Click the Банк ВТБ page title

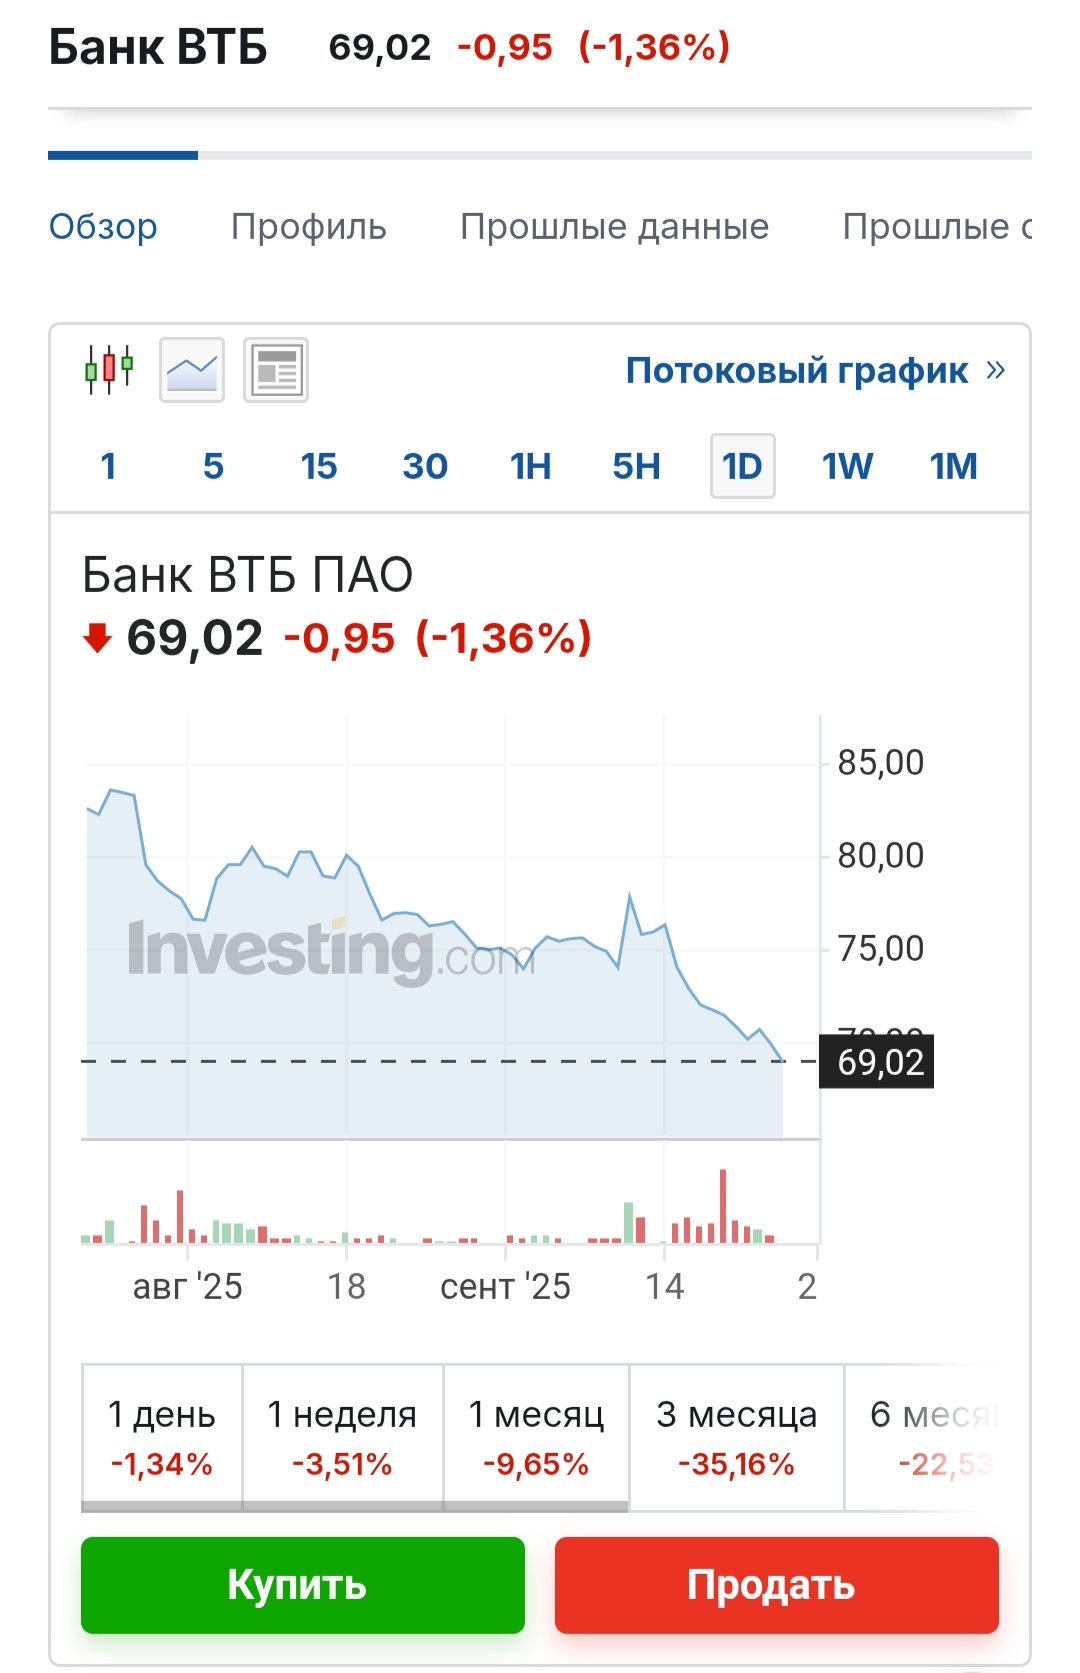(158, 47)
